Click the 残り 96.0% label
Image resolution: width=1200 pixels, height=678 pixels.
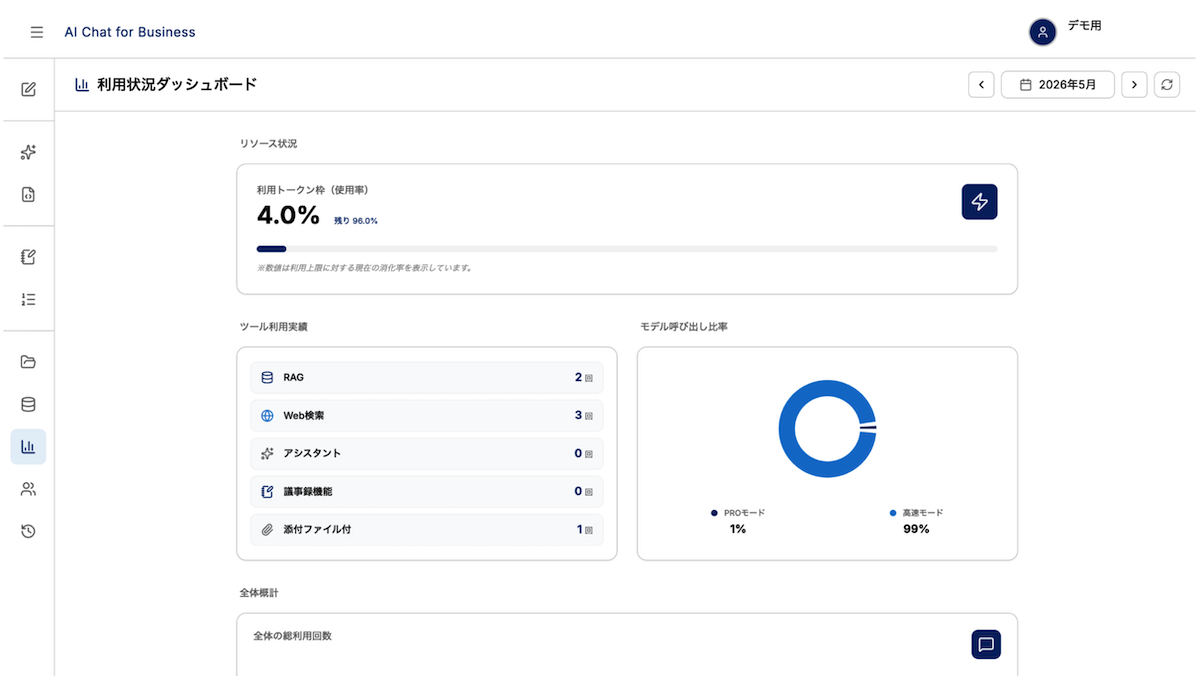(356, 221)
